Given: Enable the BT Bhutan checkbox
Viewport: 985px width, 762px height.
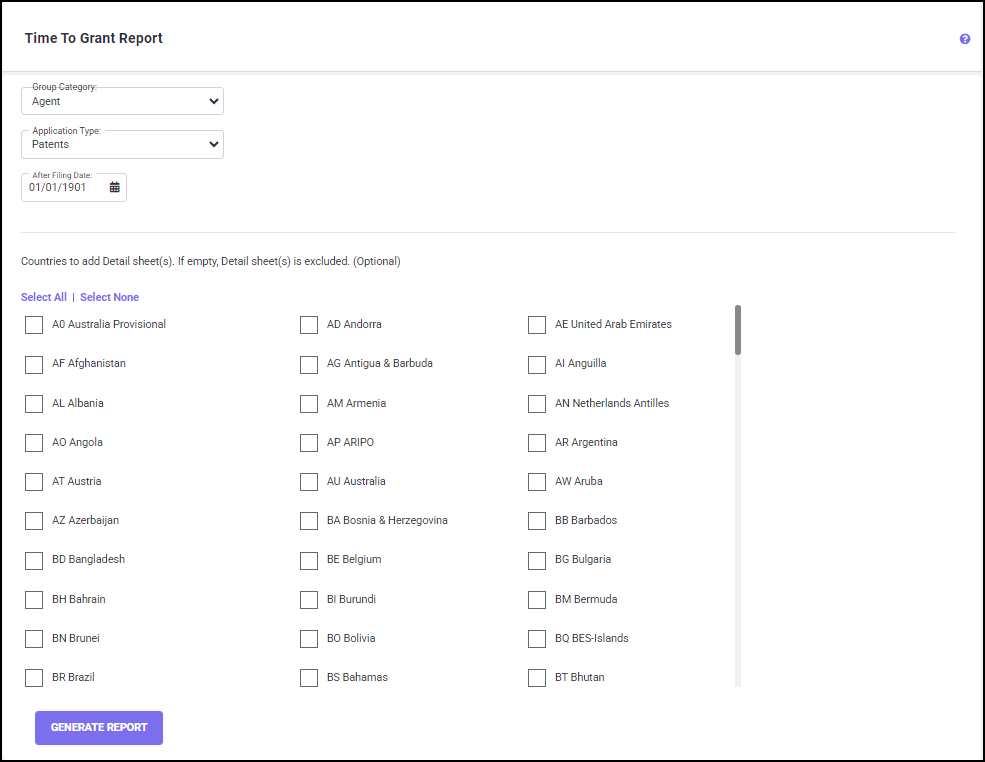Looking at the screenshot, I should point(537,678).
